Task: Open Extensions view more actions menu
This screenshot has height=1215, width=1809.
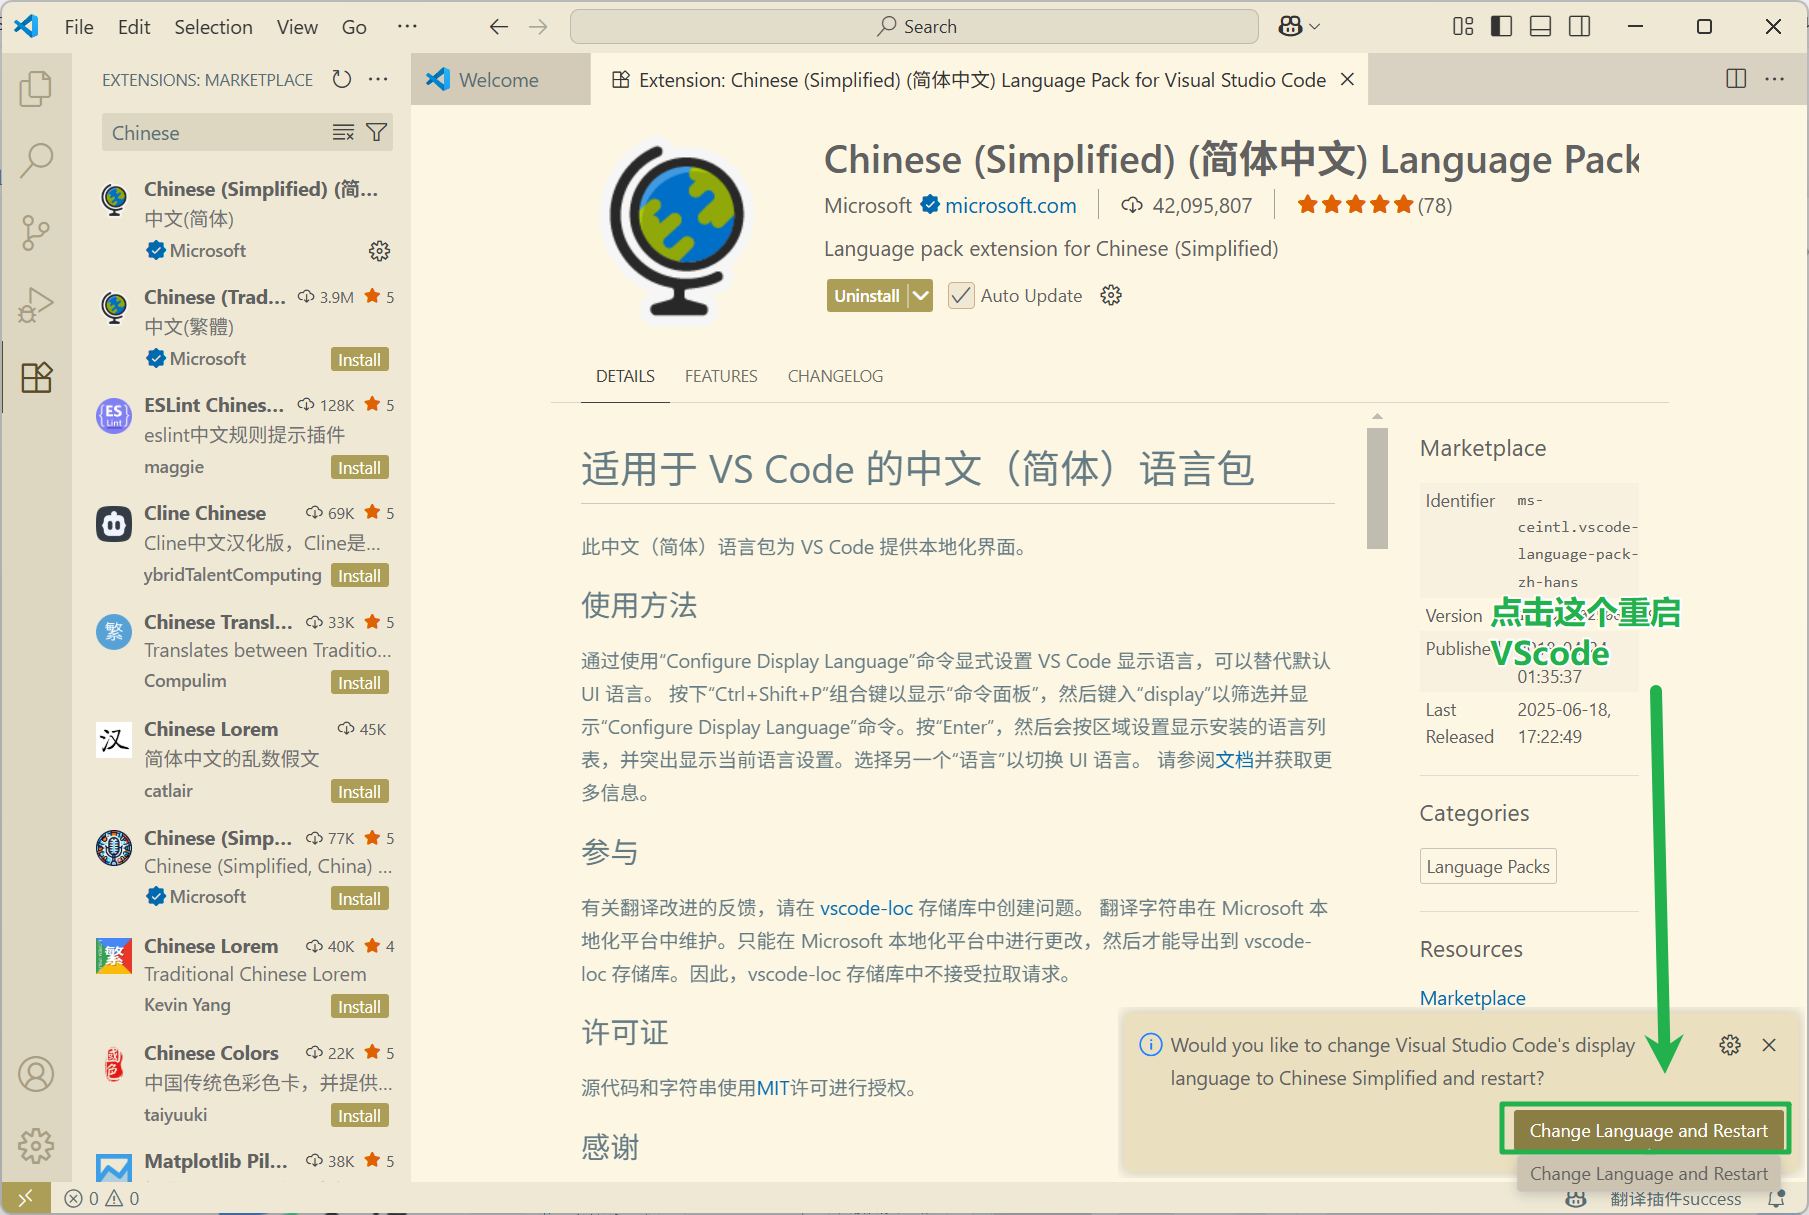Action: pyautogui.click(x=378, y=79)
